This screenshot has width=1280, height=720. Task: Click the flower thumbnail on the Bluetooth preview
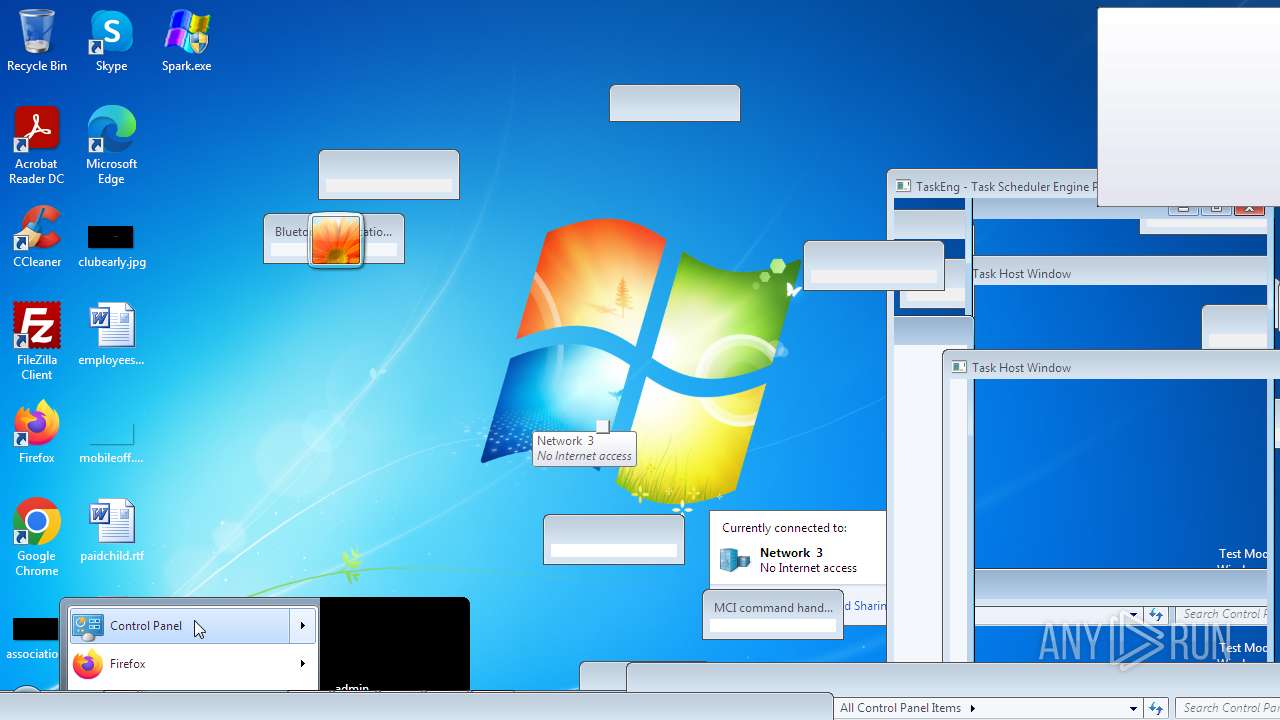(x=336, y=240)
